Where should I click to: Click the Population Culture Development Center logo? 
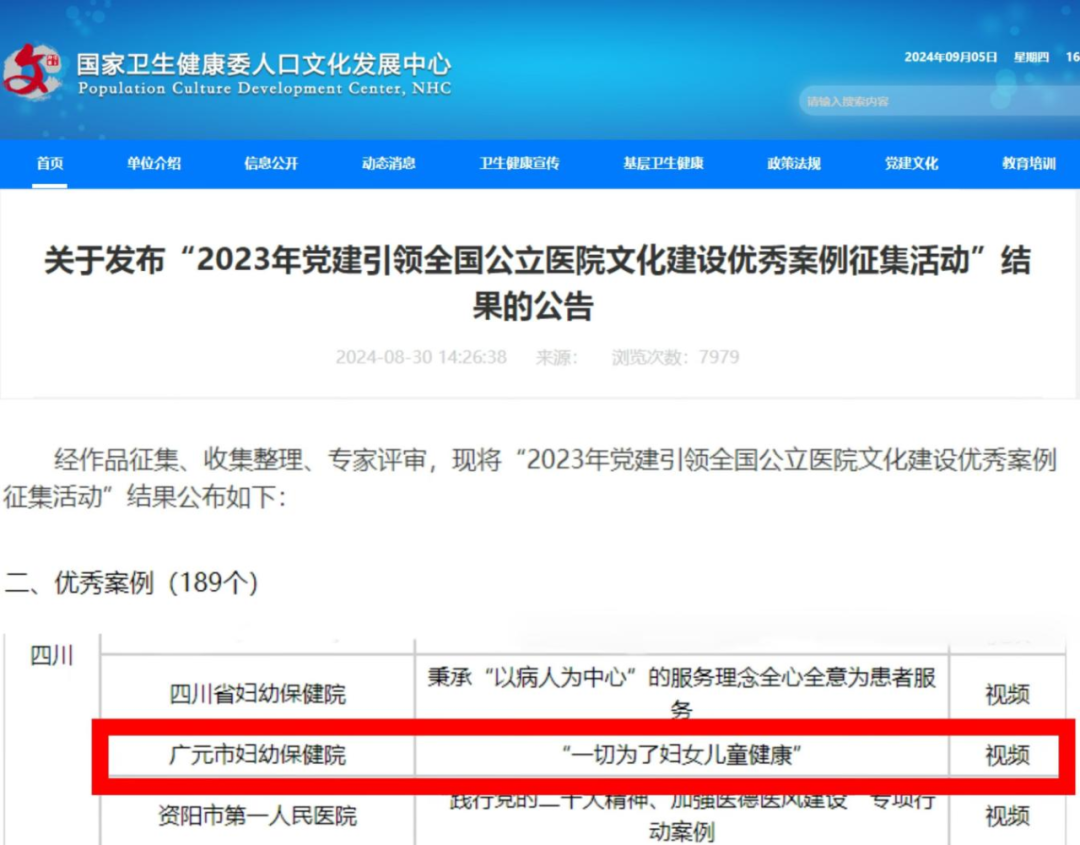coord(33,70)
